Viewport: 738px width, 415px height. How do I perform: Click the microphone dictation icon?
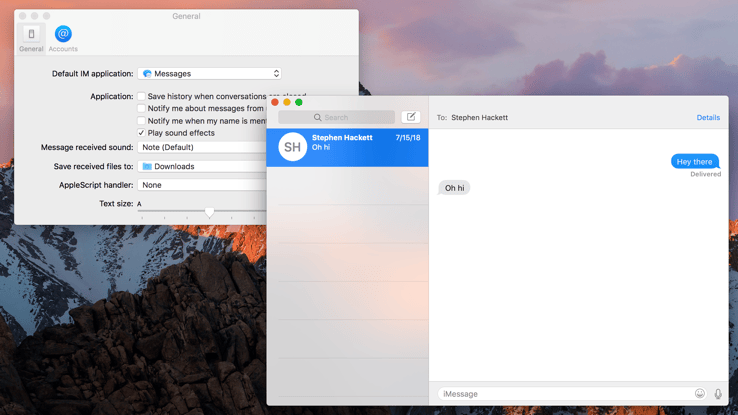click(718, 394)
